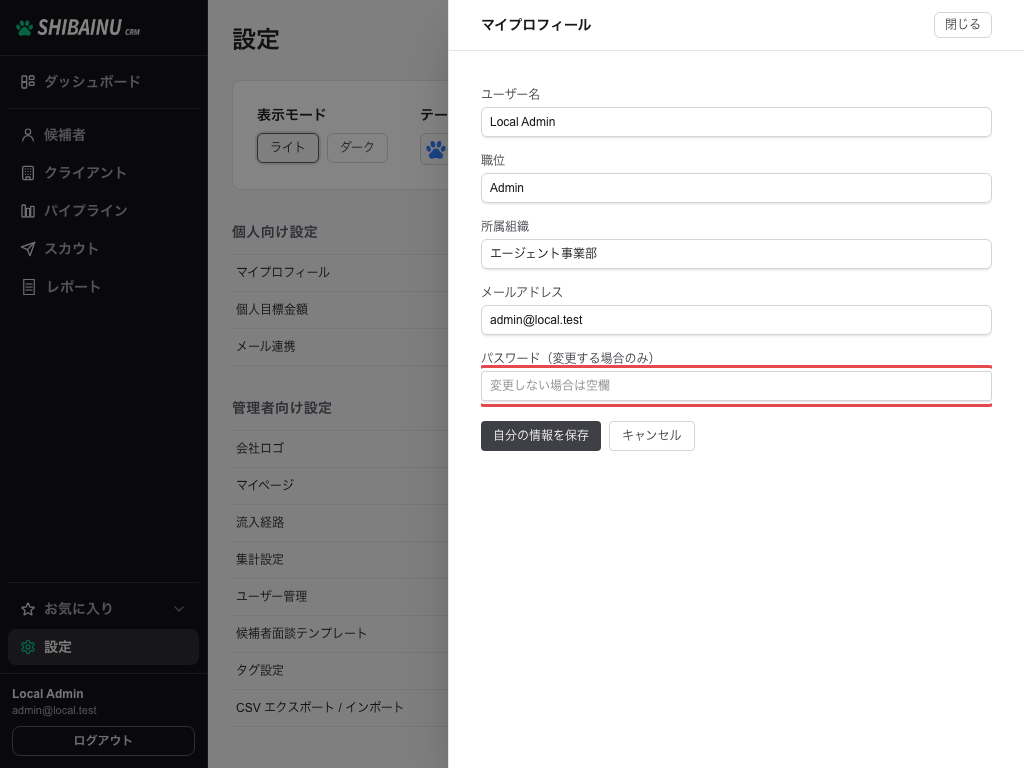The width and height of the screenshot is (1024, 768).
Task: Open ダッシュボード in sidebar
Action: pos(103,82)
